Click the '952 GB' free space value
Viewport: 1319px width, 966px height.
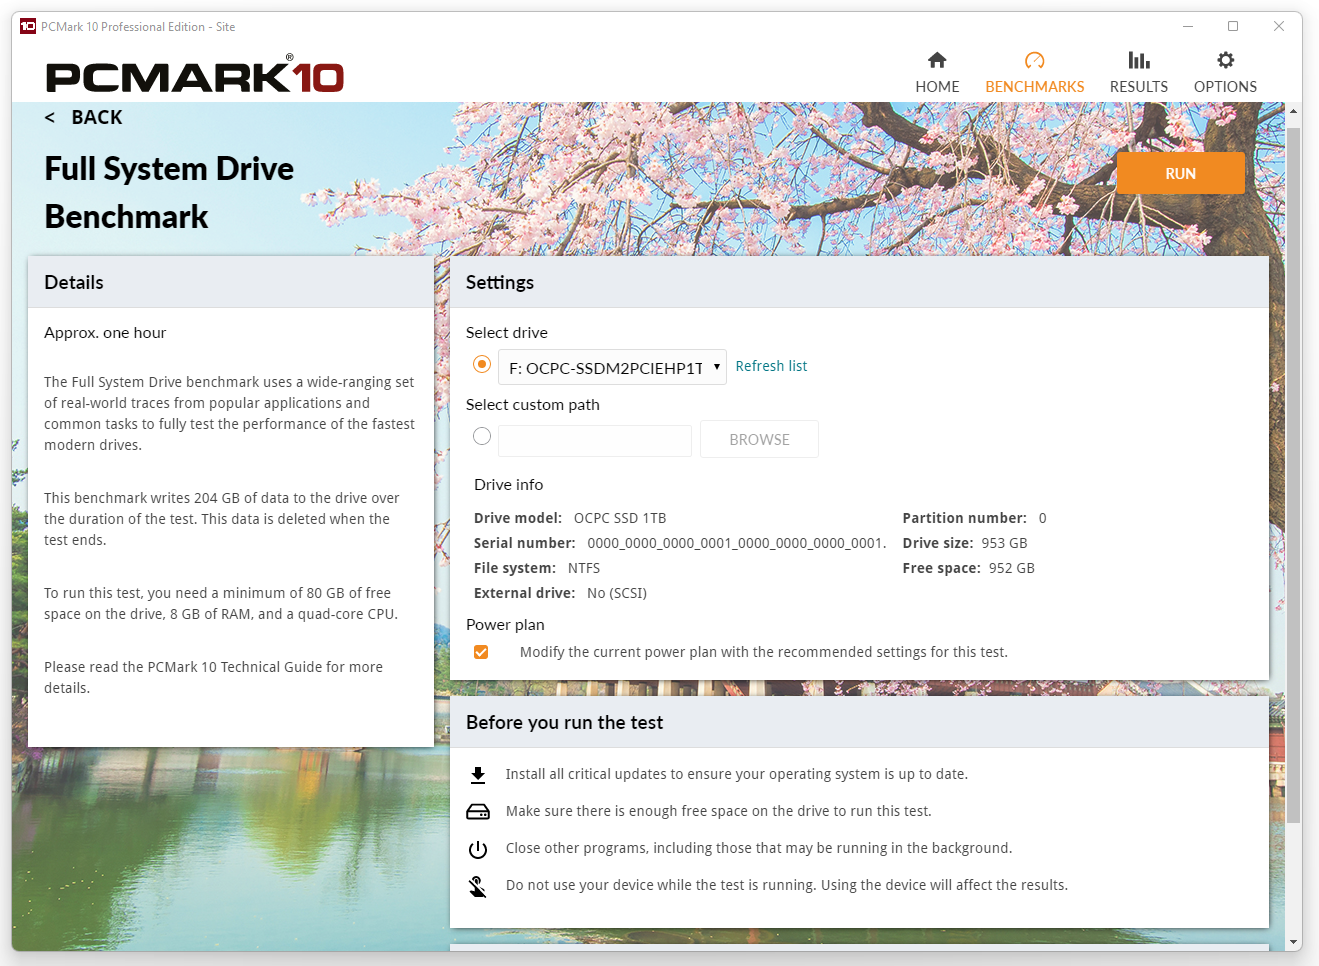(1012, 568)
